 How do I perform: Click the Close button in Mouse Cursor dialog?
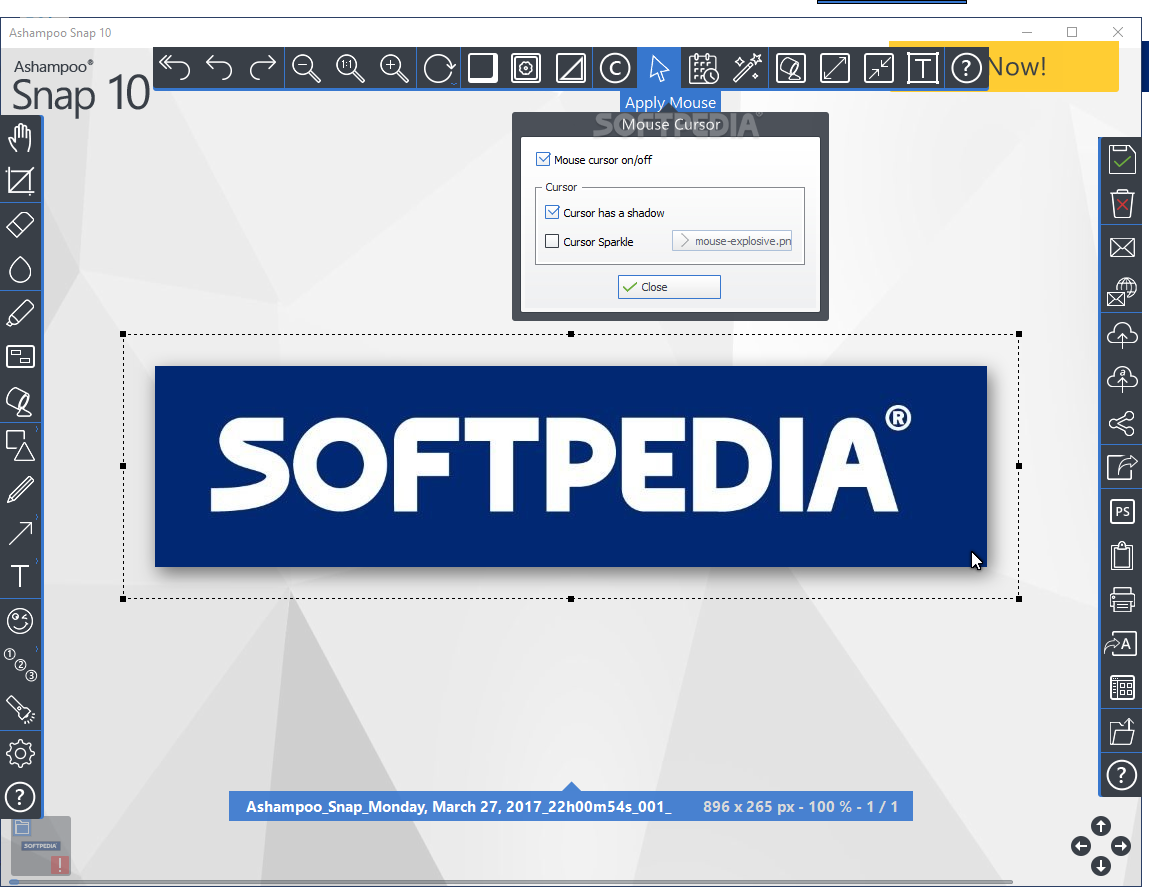coord(669,287)
